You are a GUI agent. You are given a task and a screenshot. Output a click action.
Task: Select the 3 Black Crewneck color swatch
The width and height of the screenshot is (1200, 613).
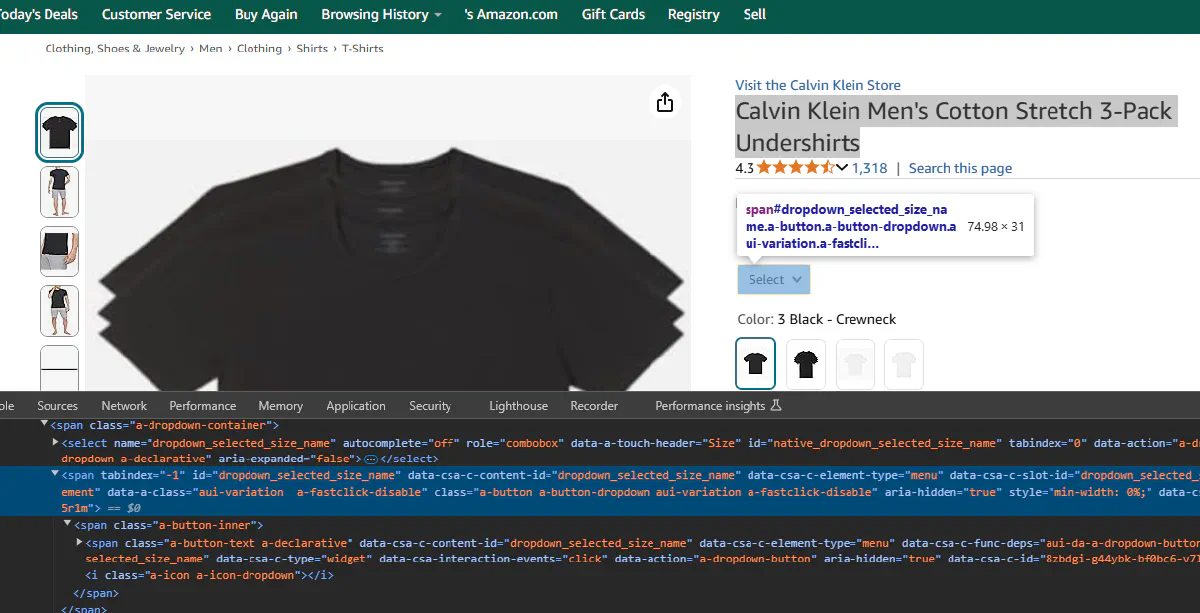[755, 363]
